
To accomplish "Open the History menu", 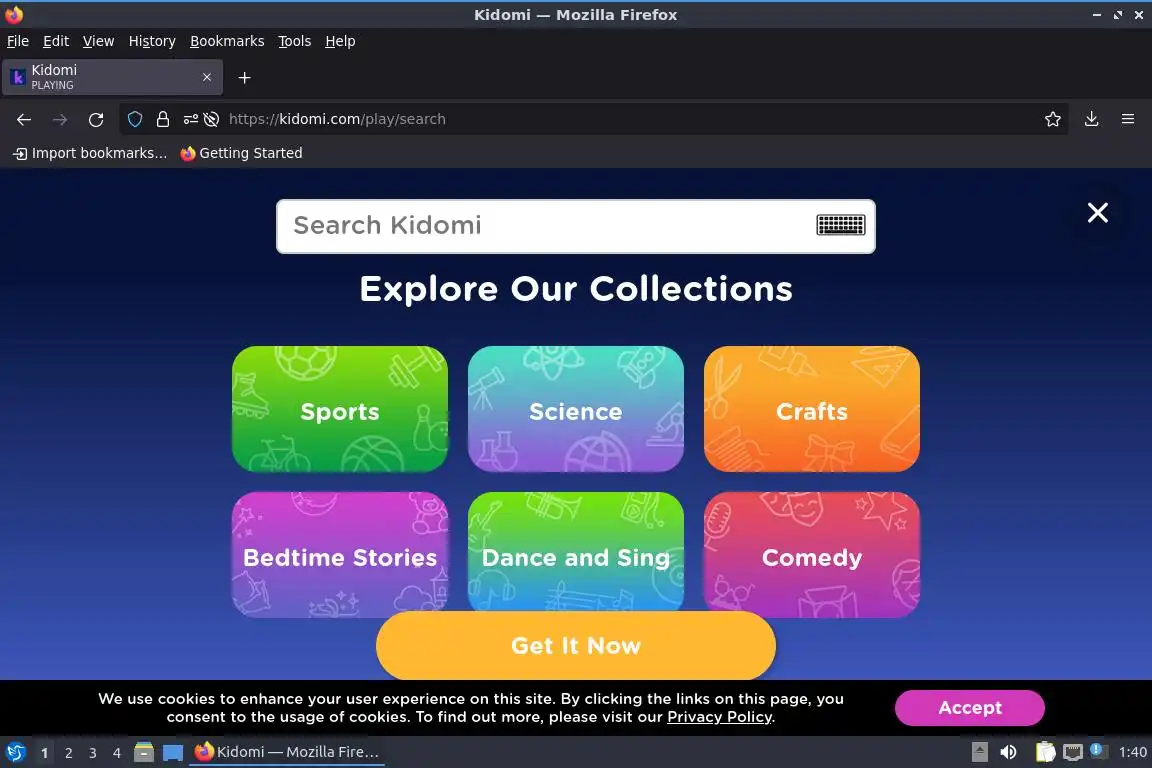I will pos(152,41).
